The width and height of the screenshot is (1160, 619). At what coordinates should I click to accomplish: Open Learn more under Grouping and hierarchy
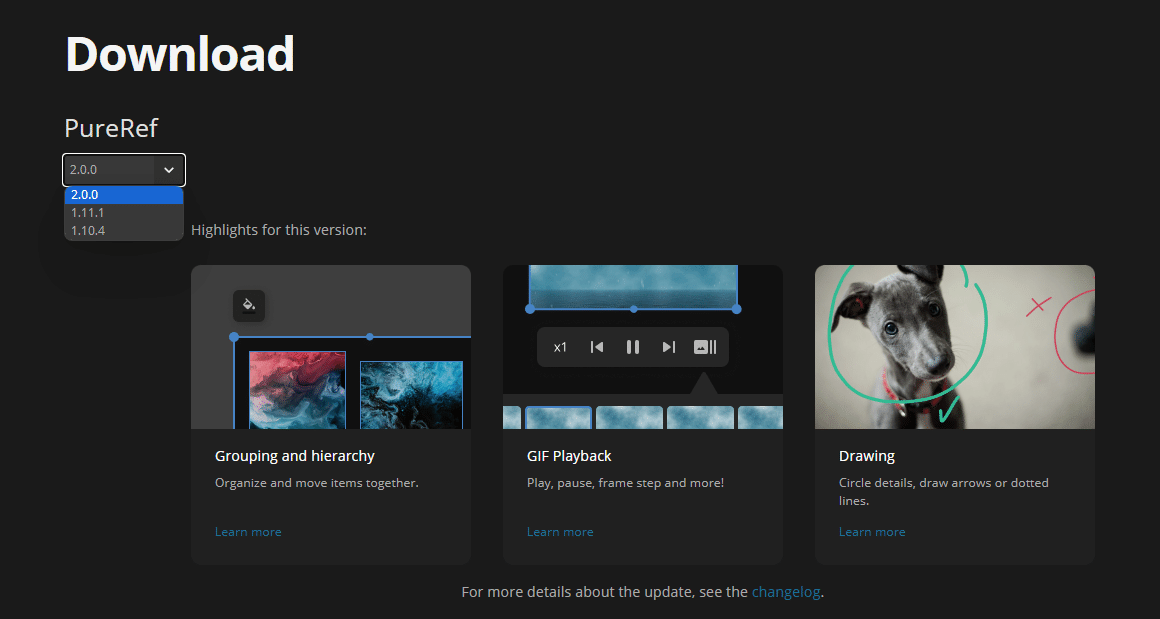point(248,532)
